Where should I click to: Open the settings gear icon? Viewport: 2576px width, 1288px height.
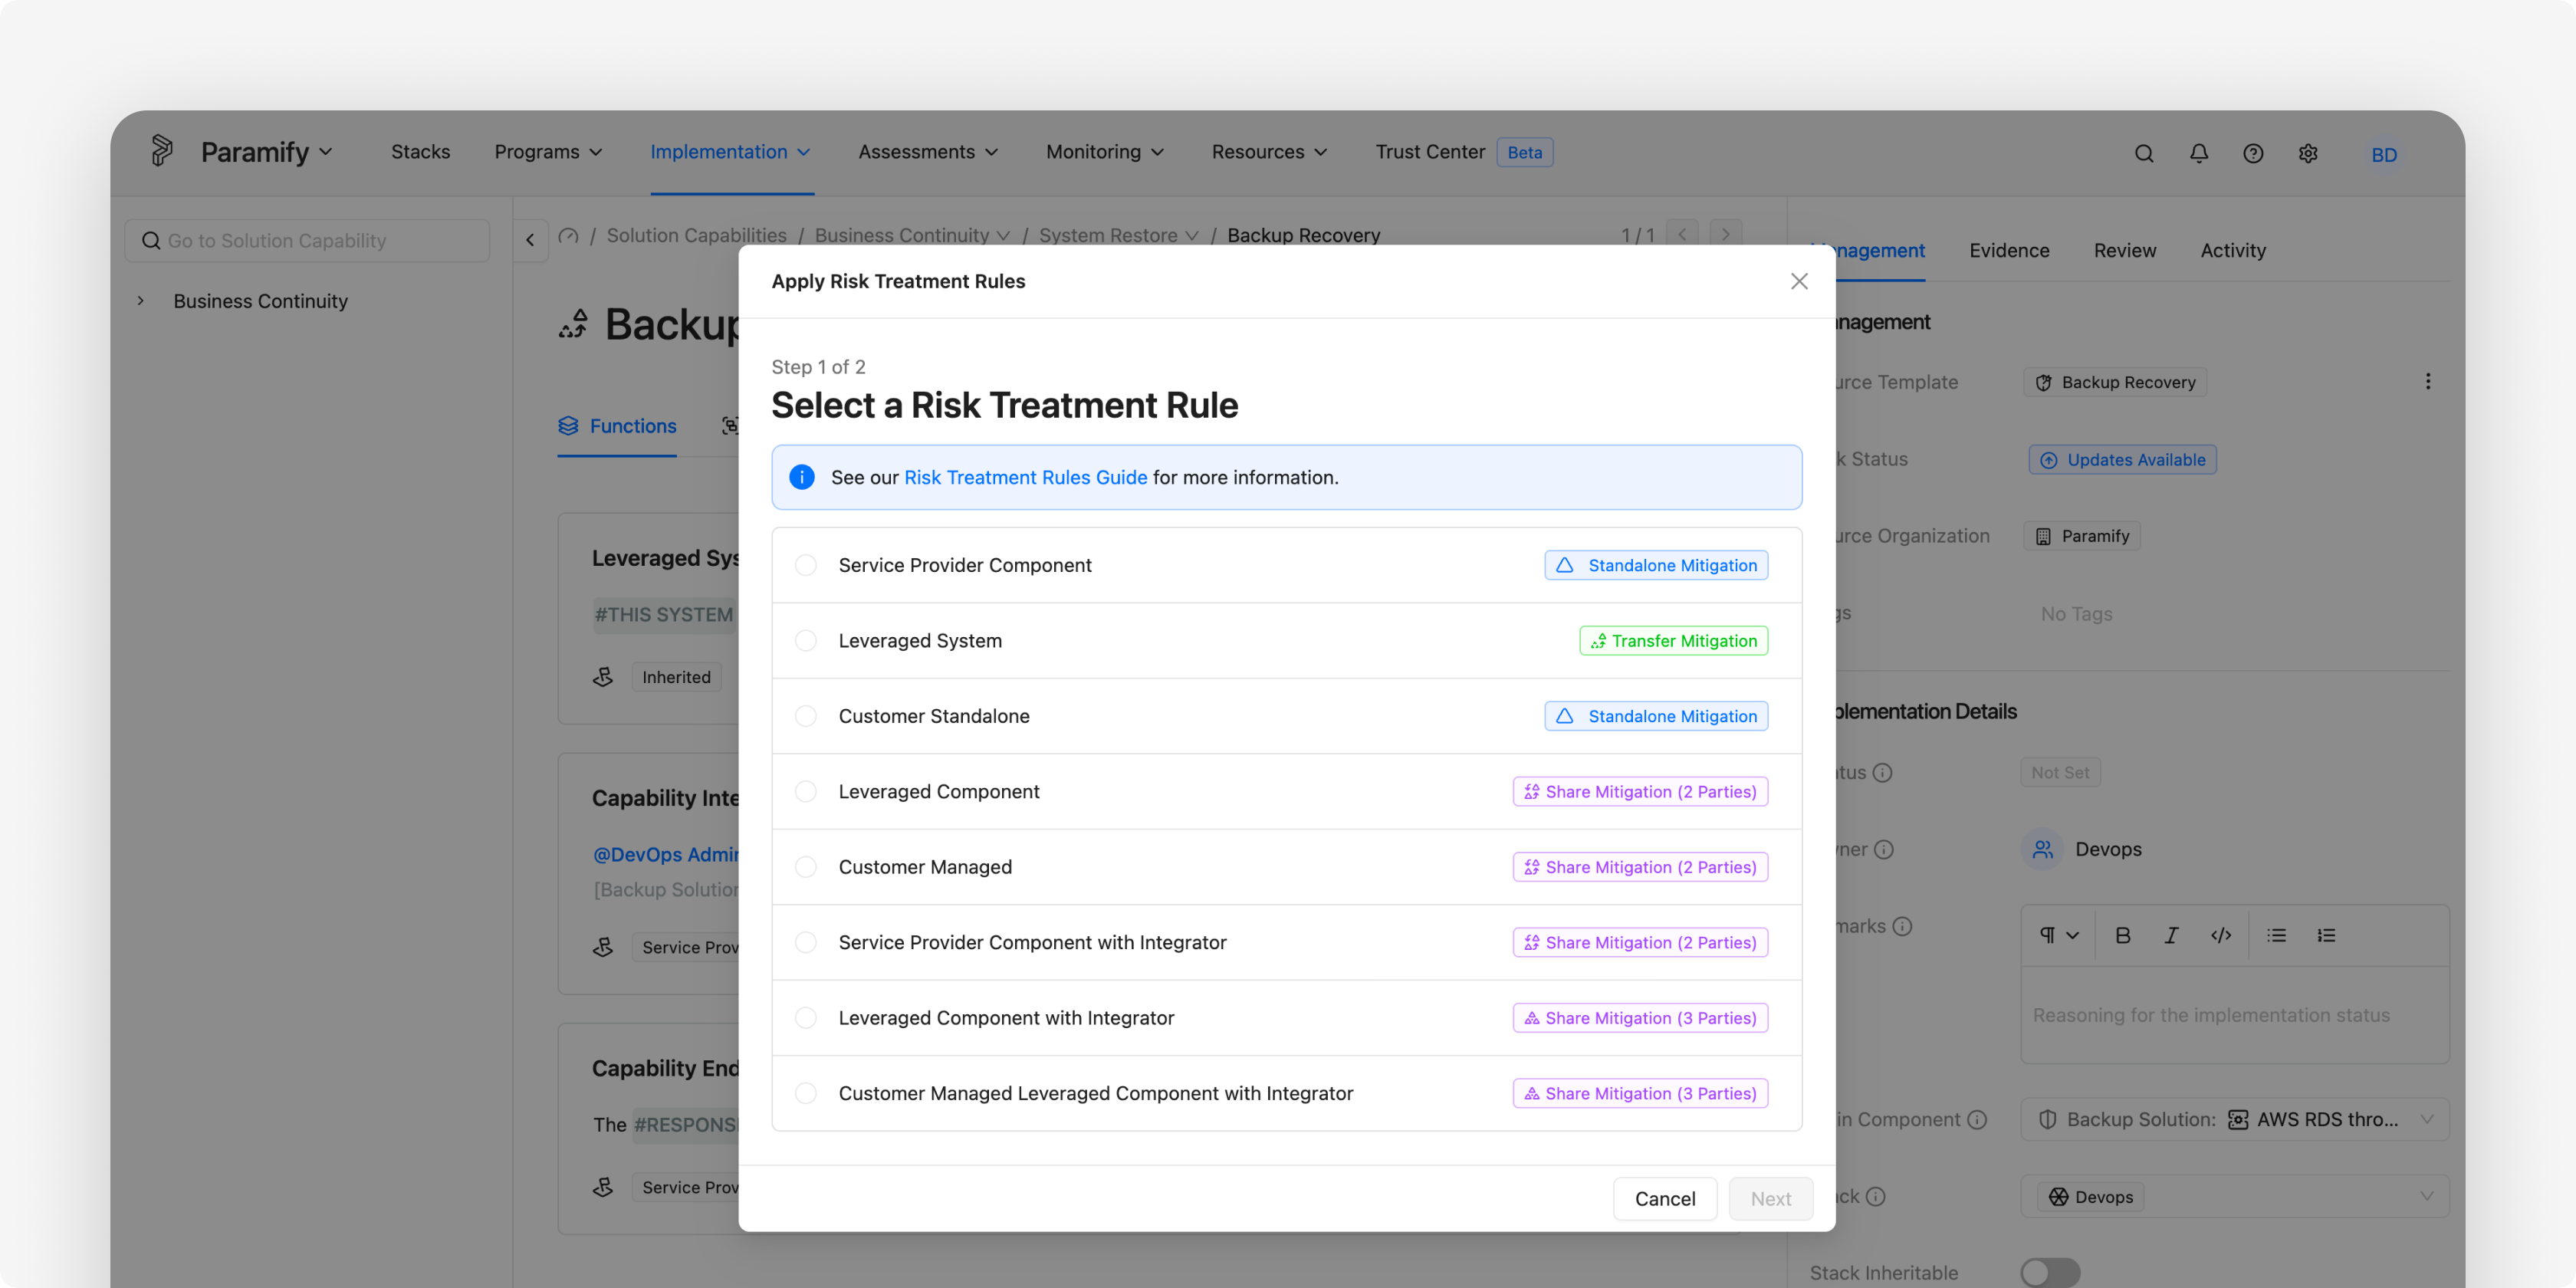pos(2307,153)
